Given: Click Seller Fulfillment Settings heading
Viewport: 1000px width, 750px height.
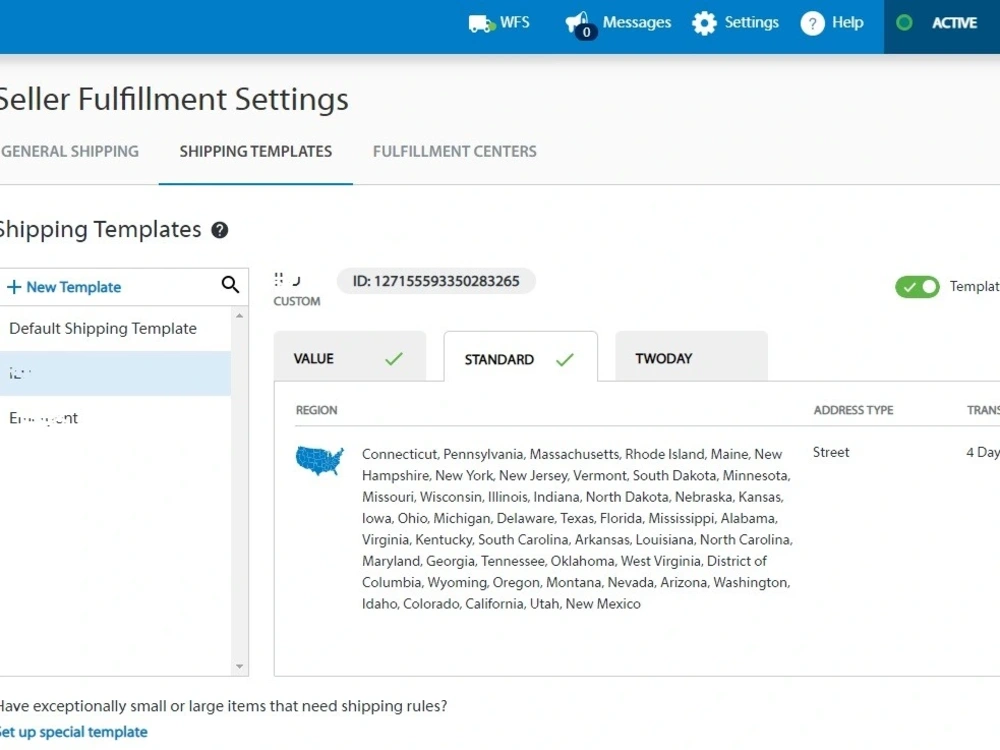Looking at the screenshot, I should coord(173,99).
